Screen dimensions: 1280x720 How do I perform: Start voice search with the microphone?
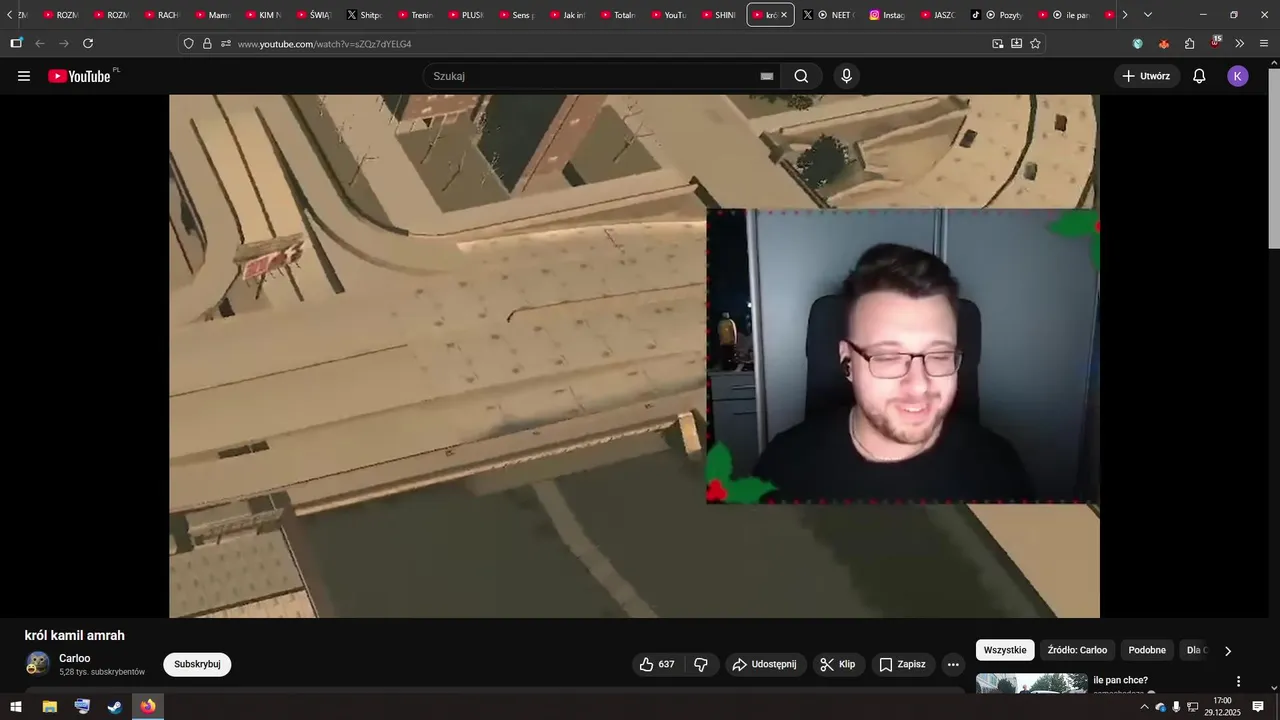847,76
